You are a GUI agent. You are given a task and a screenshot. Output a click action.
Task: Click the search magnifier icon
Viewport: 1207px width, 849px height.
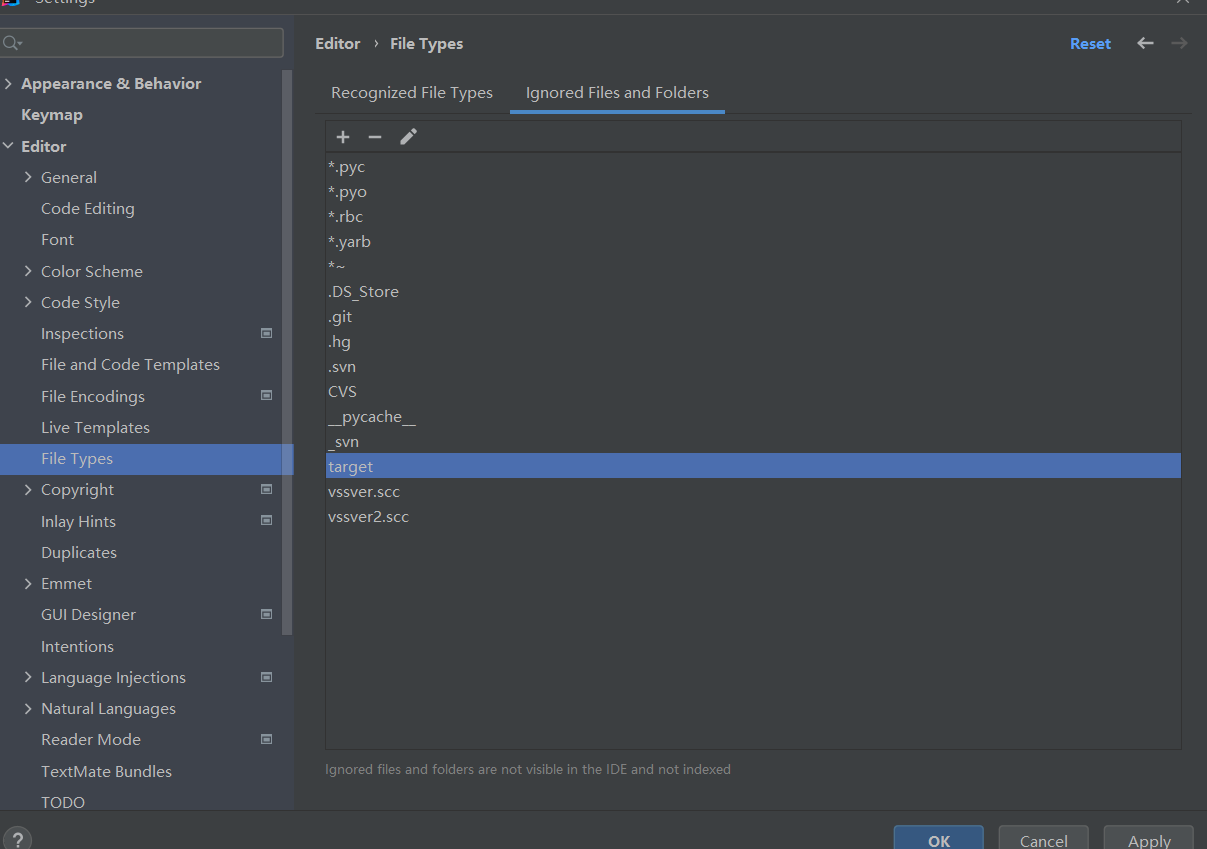(12, 43)
